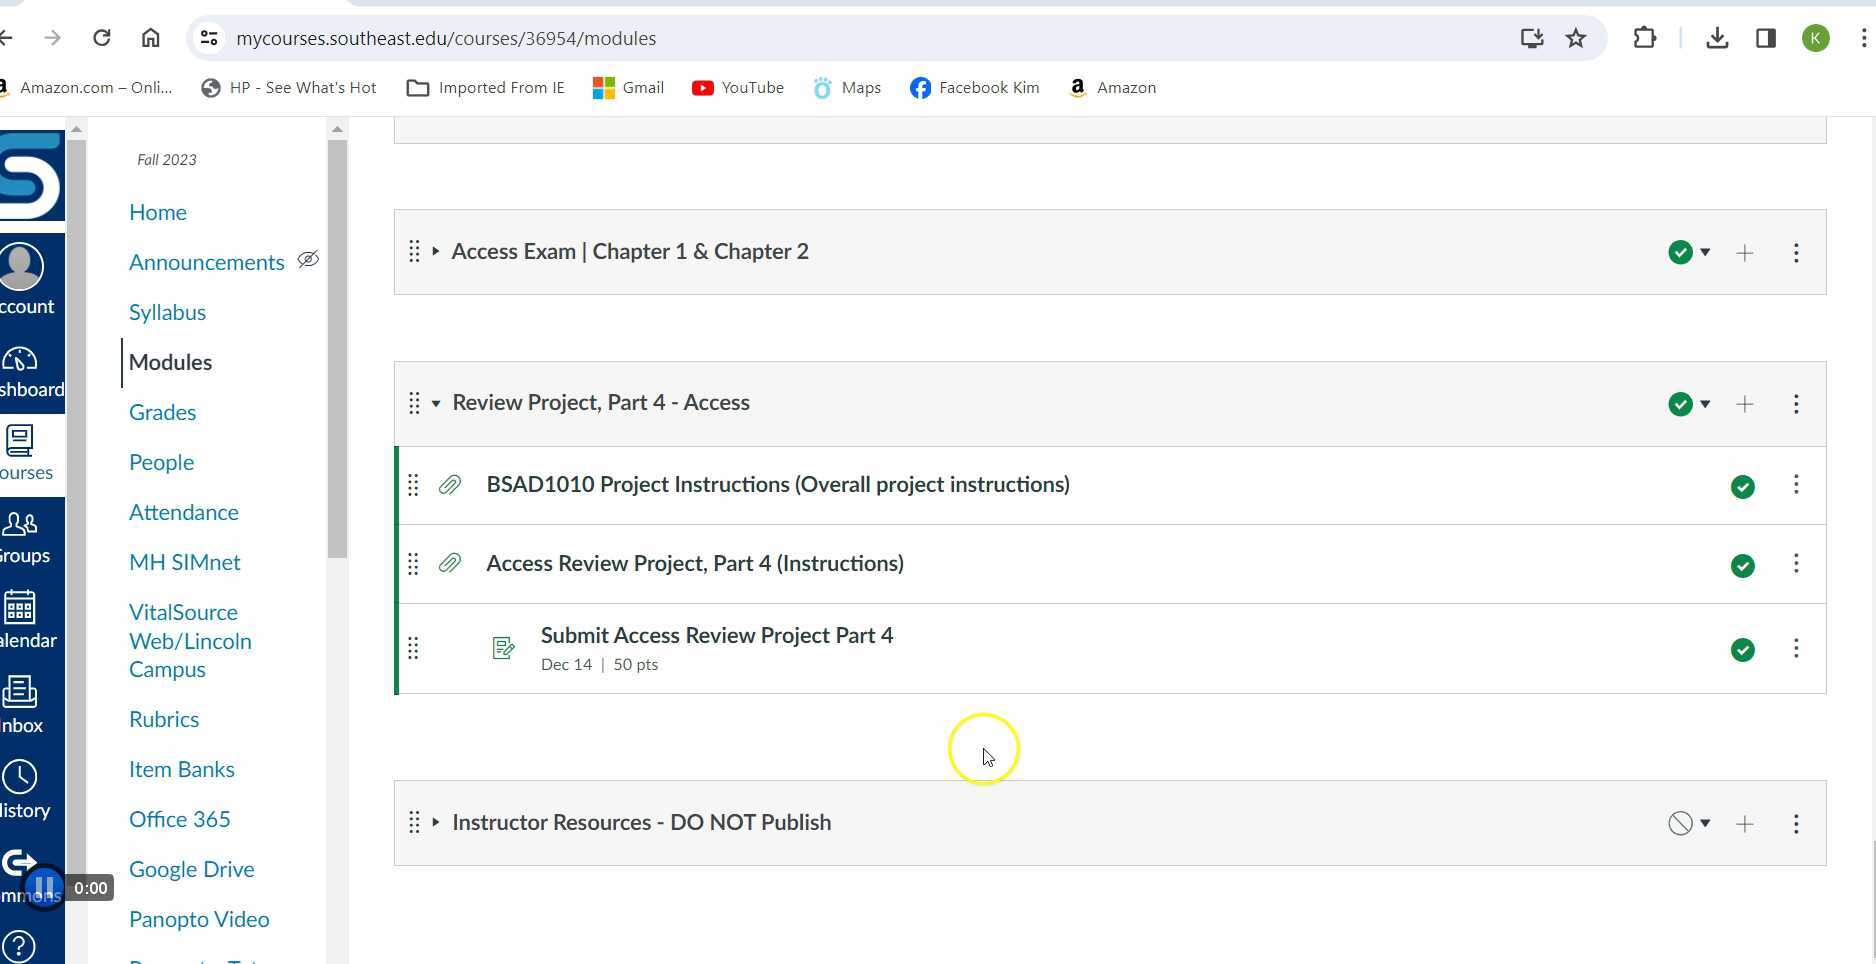Open options menu for Instructor Resources module
The width and height of the screenshot is (1876, 964).
1796,823
